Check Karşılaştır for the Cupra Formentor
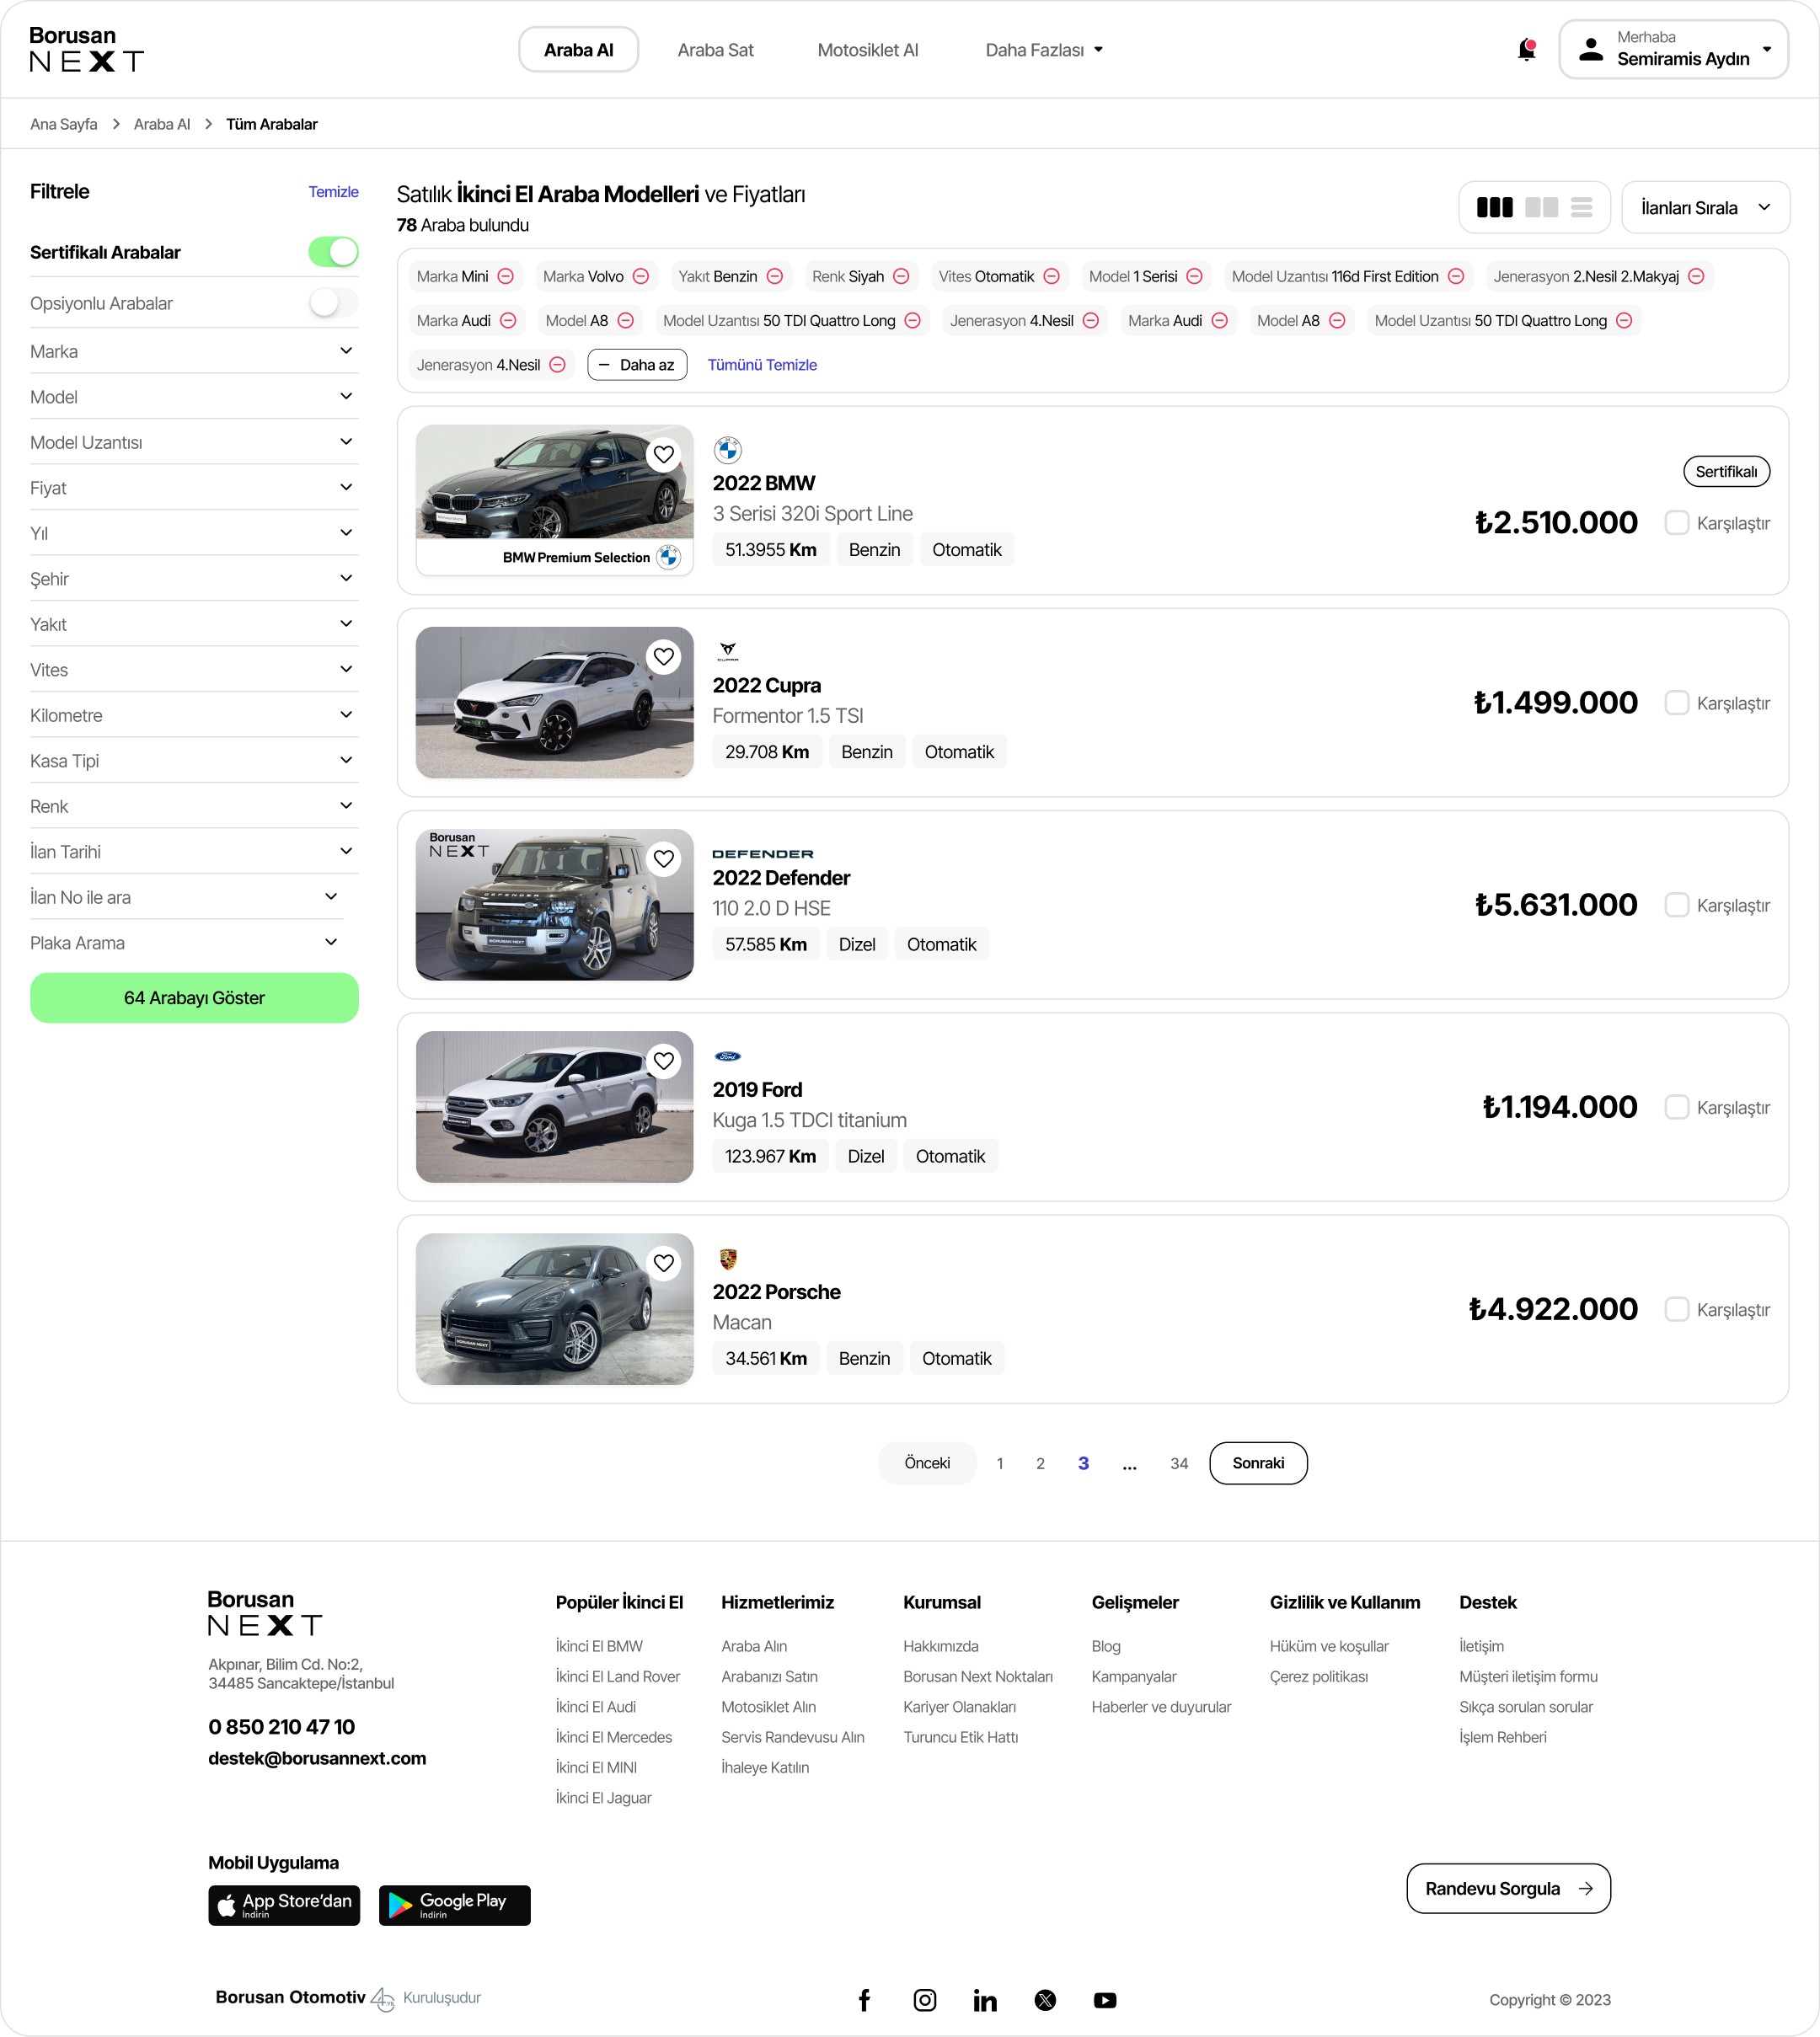1820x2037 pixels. click(x=1676, y=703)
